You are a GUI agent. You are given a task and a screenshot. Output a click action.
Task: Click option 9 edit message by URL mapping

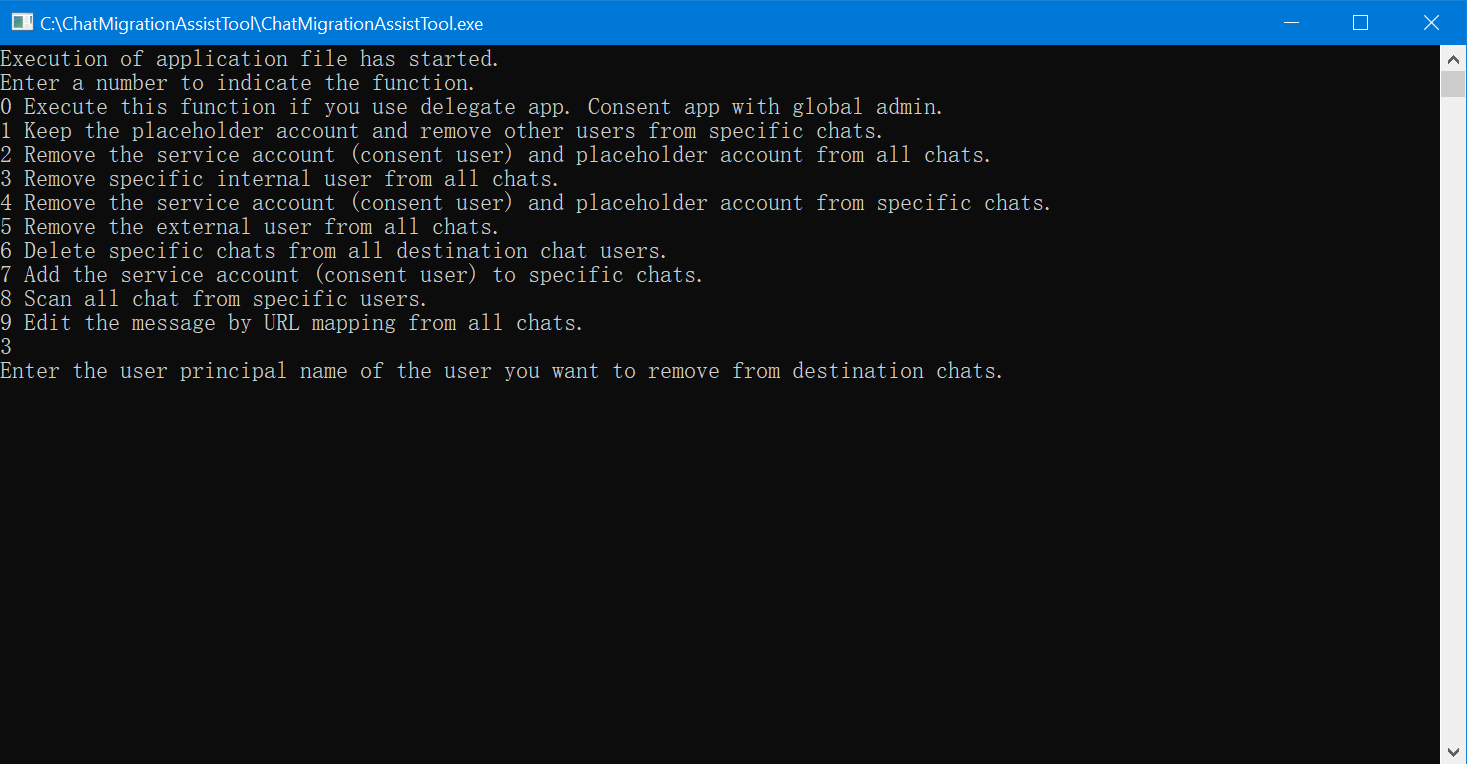[292, 323]
